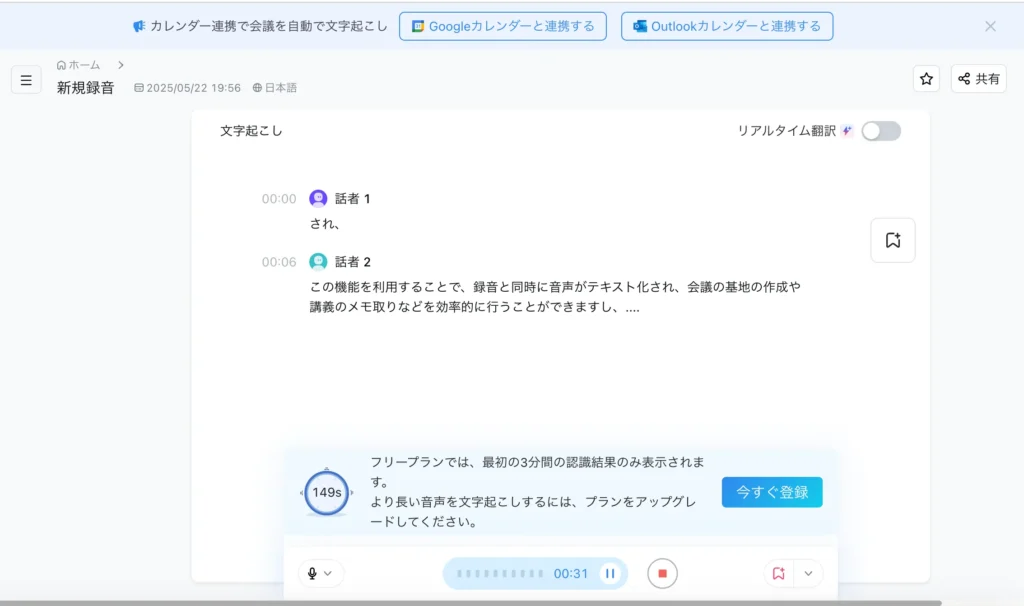Navigate to ホーム in the breadcrumb
Image resolution: width=1024 pixels, height=606 pixels.
[81, 63]
